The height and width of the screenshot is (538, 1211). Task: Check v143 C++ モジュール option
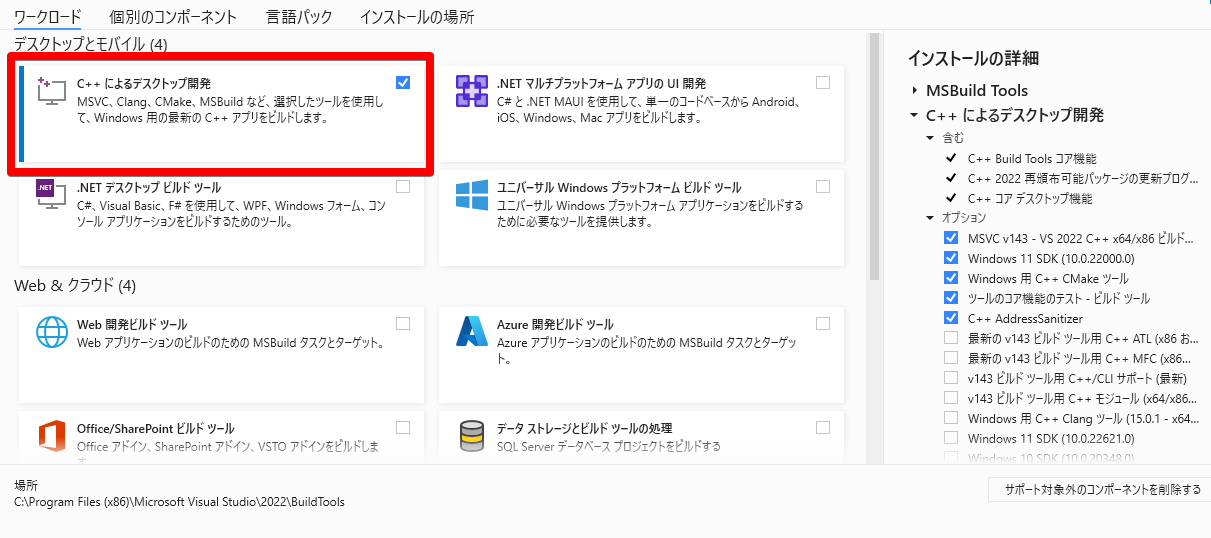coord(951,398)
